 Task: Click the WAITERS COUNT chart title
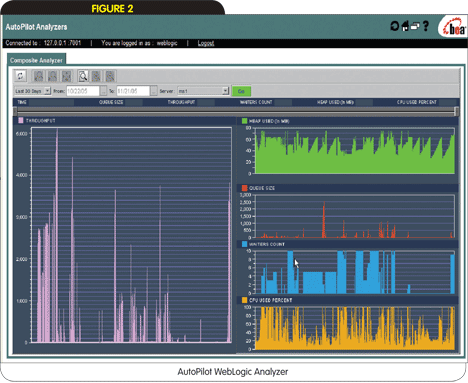267,244
